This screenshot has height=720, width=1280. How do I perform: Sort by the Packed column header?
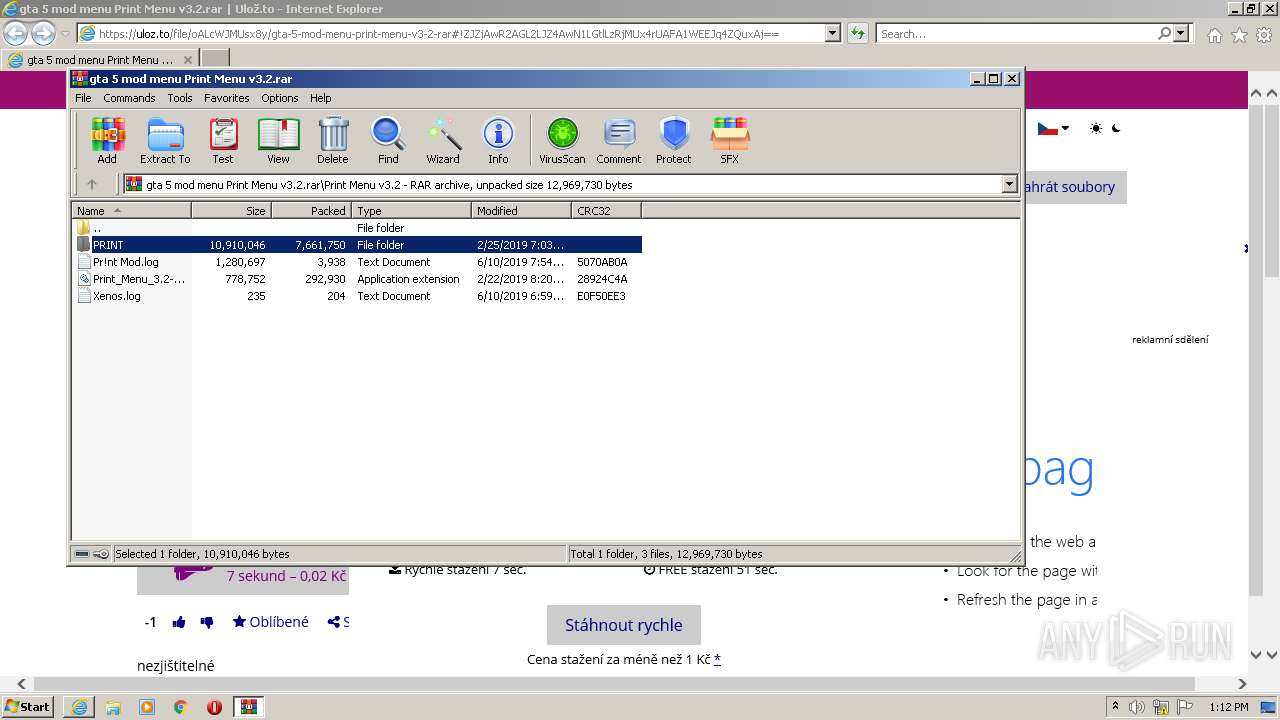coord(311,211)
